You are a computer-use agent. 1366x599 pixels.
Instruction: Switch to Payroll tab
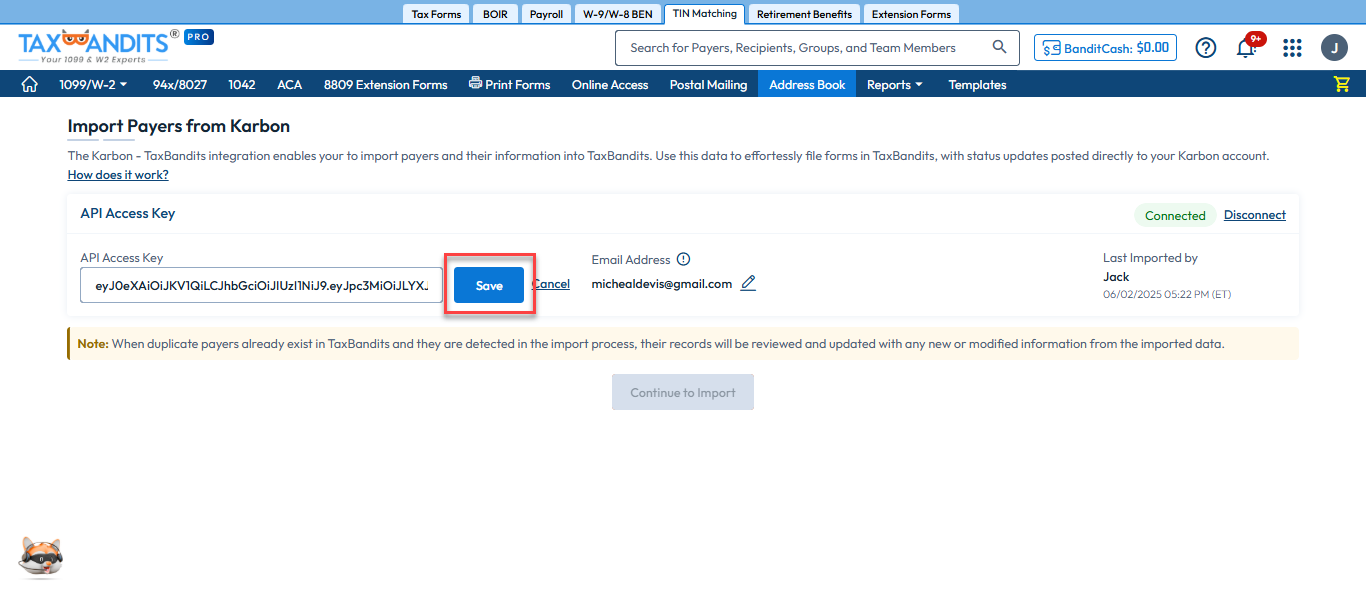[x=546, y=14]
